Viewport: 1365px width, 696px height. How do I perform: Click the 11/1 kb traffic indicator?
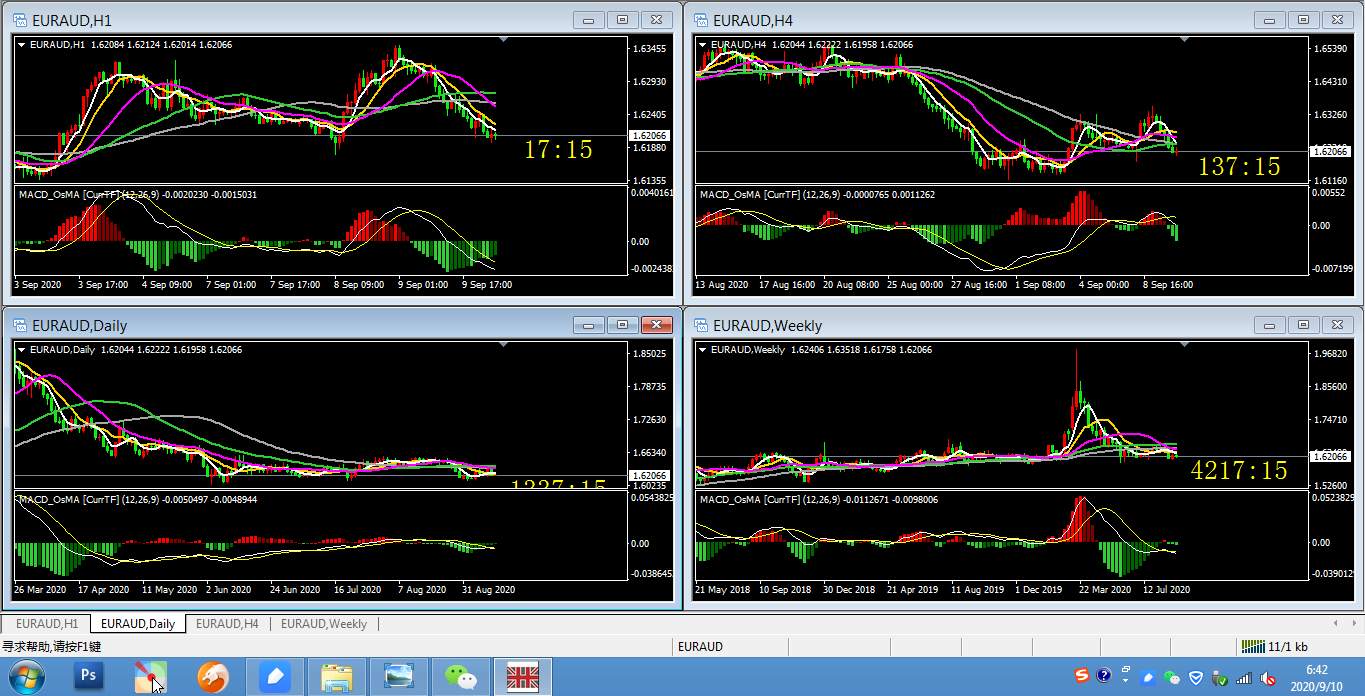[1287, 647]
